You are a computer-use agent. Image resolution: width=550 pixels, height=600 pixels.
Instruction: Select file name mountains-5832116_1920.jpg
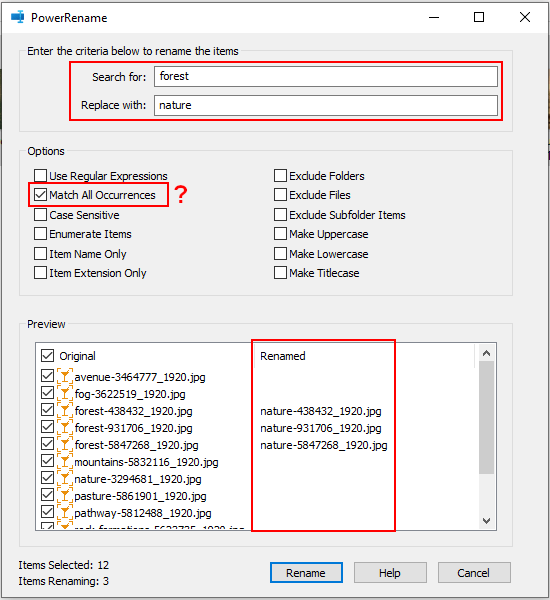[x=146, y=462]
